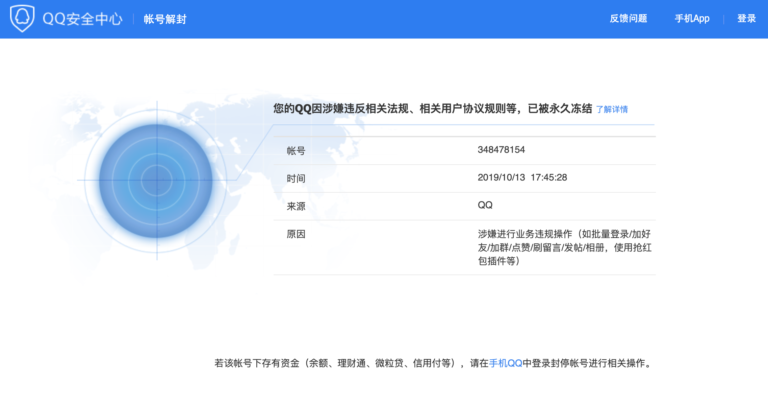Click the freeze time 2019/10/13 17:45:28

(x=522, y=178)
